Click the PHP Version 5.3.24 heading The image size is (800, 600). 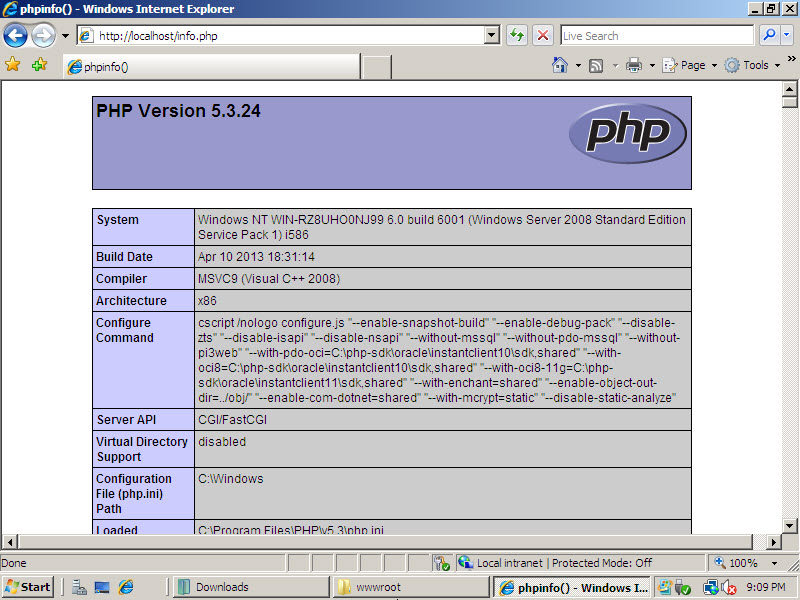point(178,111)
